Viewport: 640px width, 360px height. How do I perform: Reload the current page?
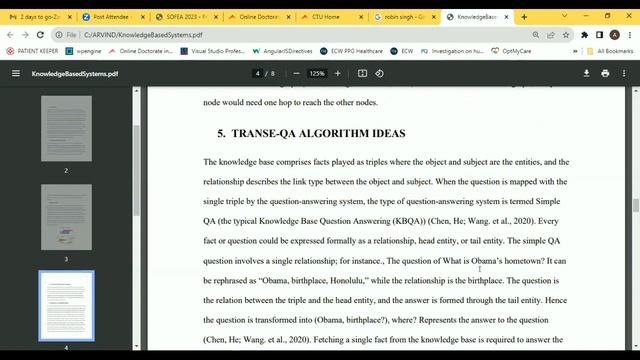[x=40, y=35]
